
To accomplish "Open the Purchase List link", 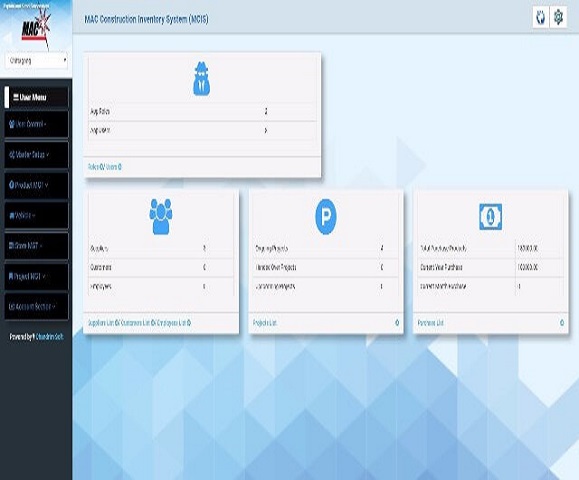I will pyautogui.click(x=431, y=323).
